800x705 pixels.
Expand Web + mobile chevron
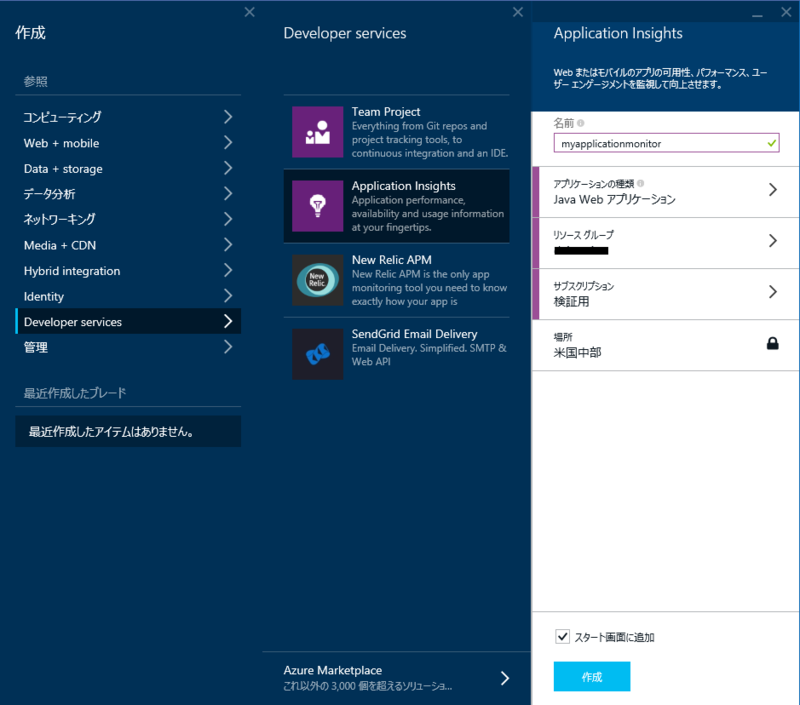pyautogui.click(x=228, y=142)
